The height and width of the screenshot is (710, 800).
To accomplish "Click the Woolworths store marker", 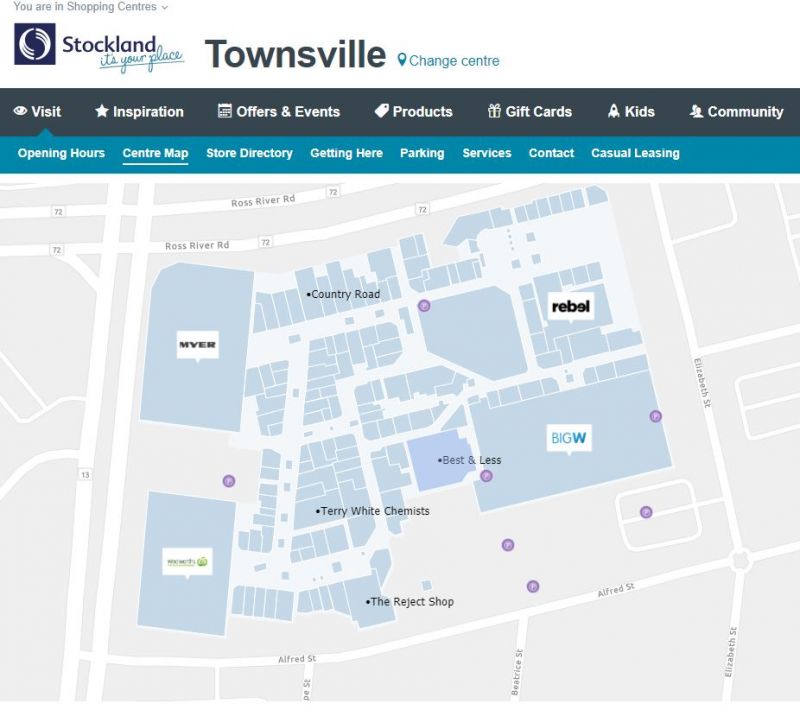I will coord(187,562).
